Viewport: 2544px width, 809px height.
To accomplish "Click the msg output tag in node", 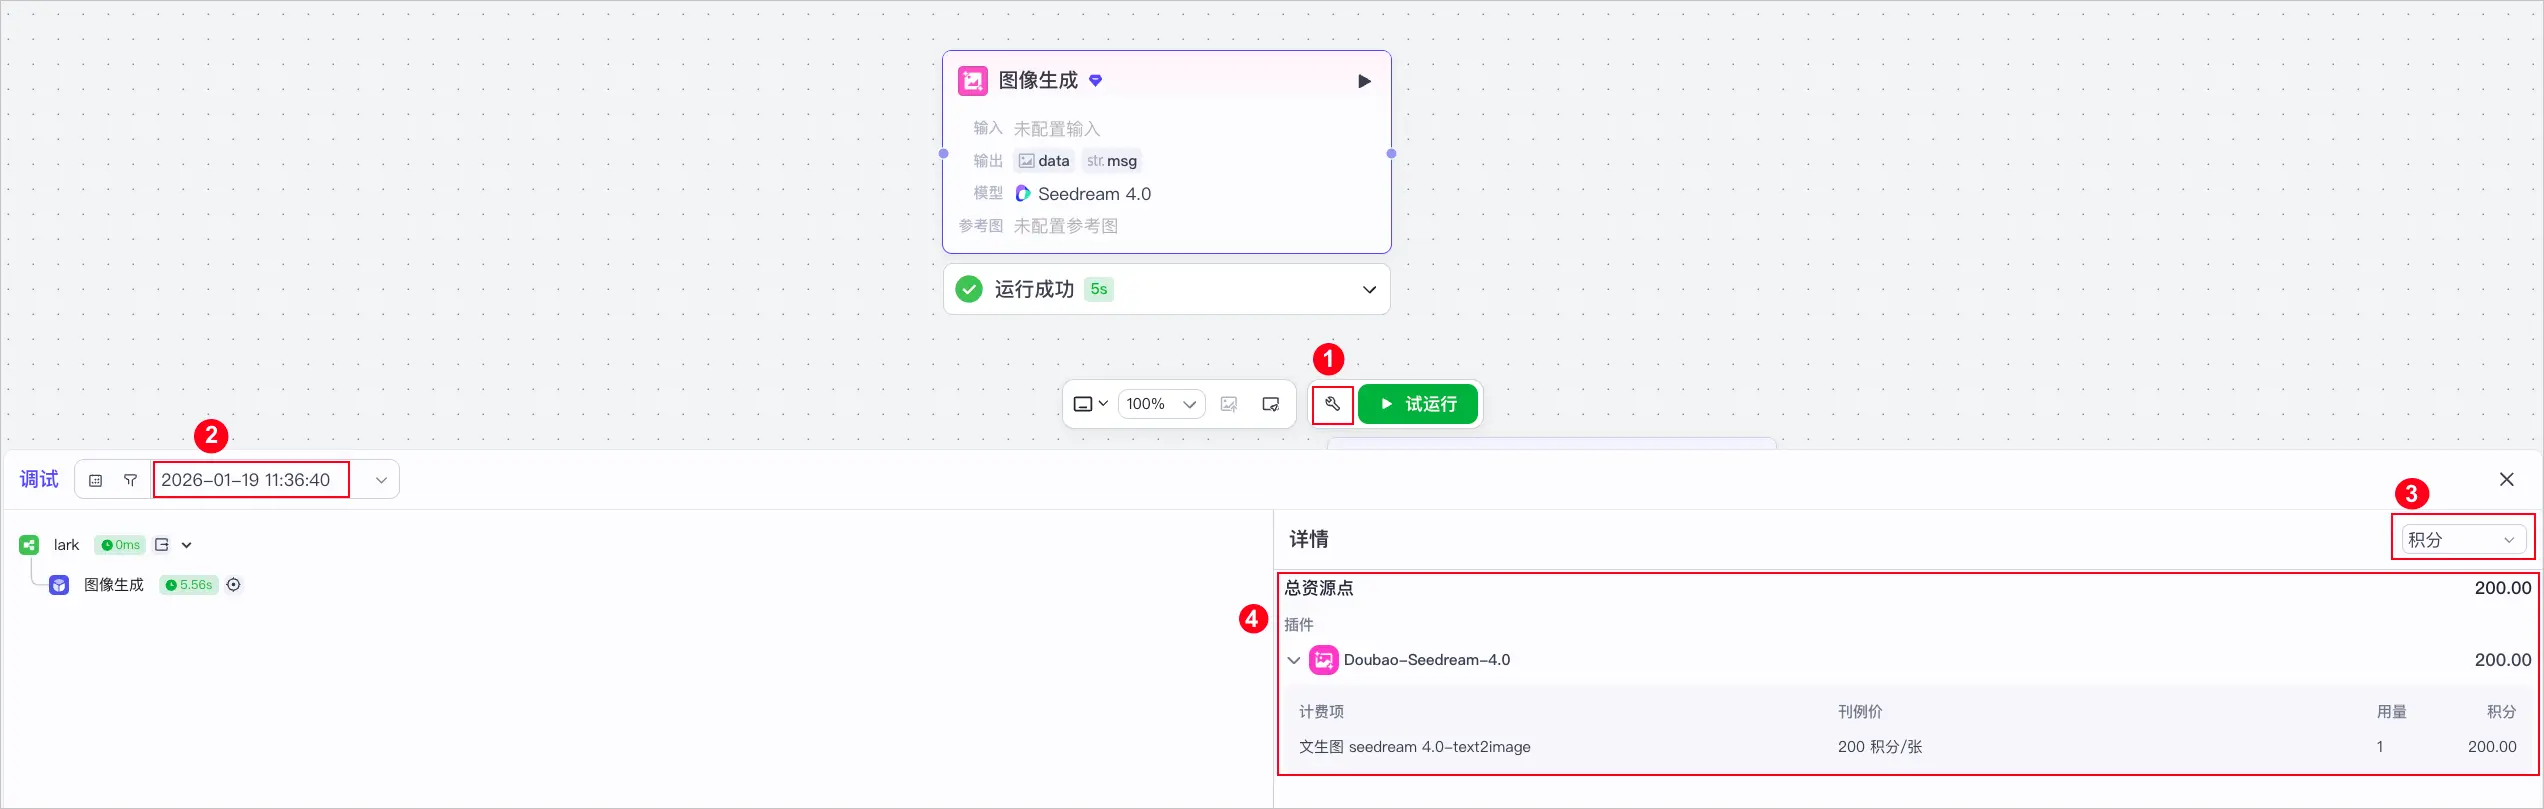I will 1112,161.
